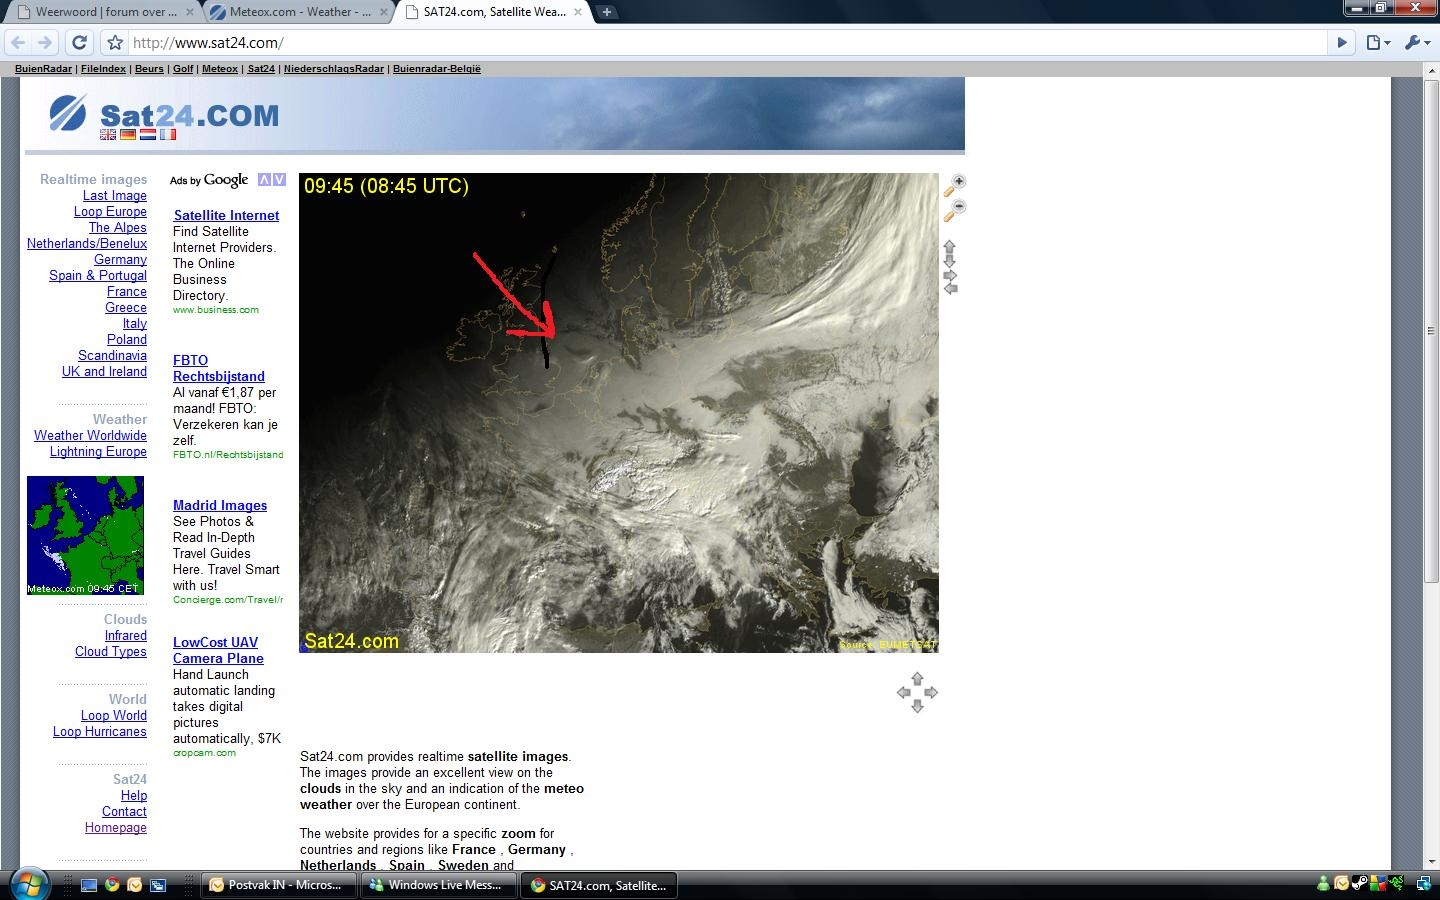This screenshot has height=900, width=1440.
Task: Close the Meteox.com tab
Action: pyautogui.click(x=384, y=12)
